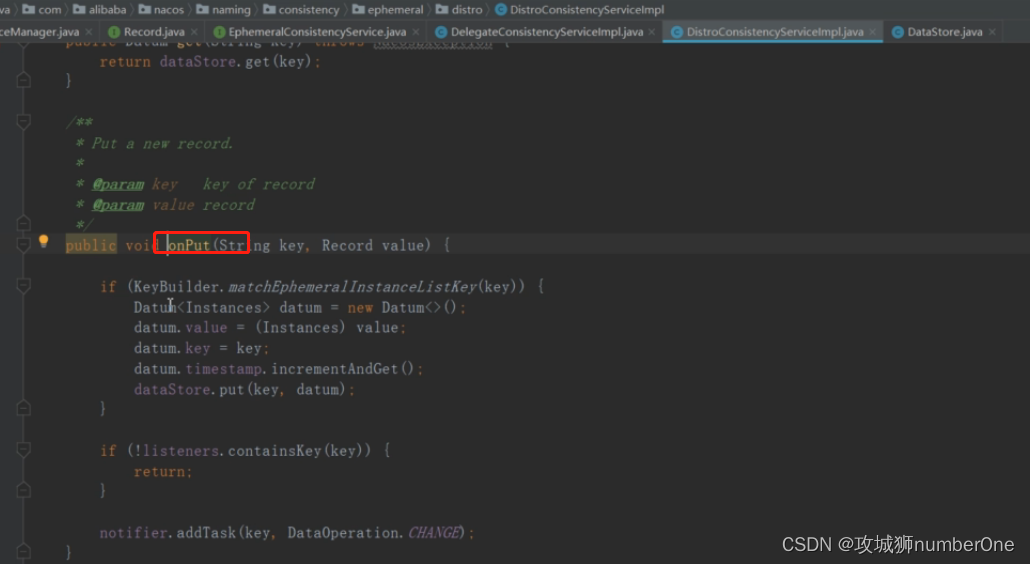Close the ceManager.java tab
Image resolution: width=1030 pixels, height=564 pixels.
tap(89, 32)
